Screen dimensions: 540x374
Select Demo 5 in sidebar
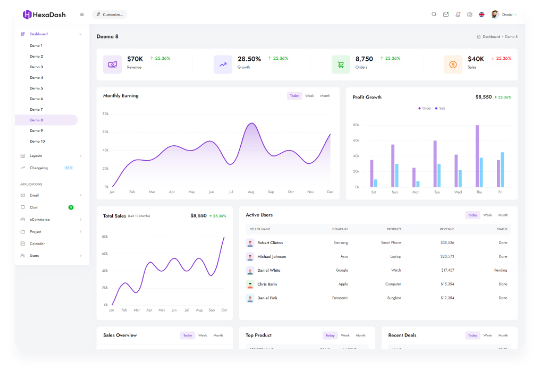pos(36,88)
